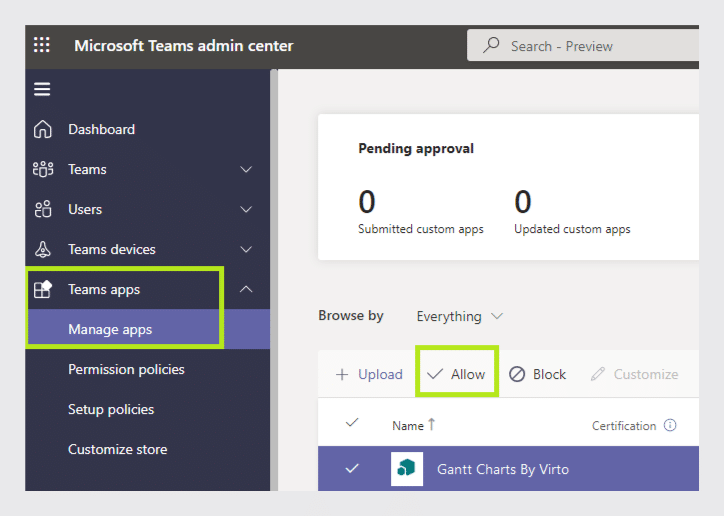The image size is (724, 516).
Task: Toggle the select-all checkmark in table header
Action: click(x=352, y=422)
